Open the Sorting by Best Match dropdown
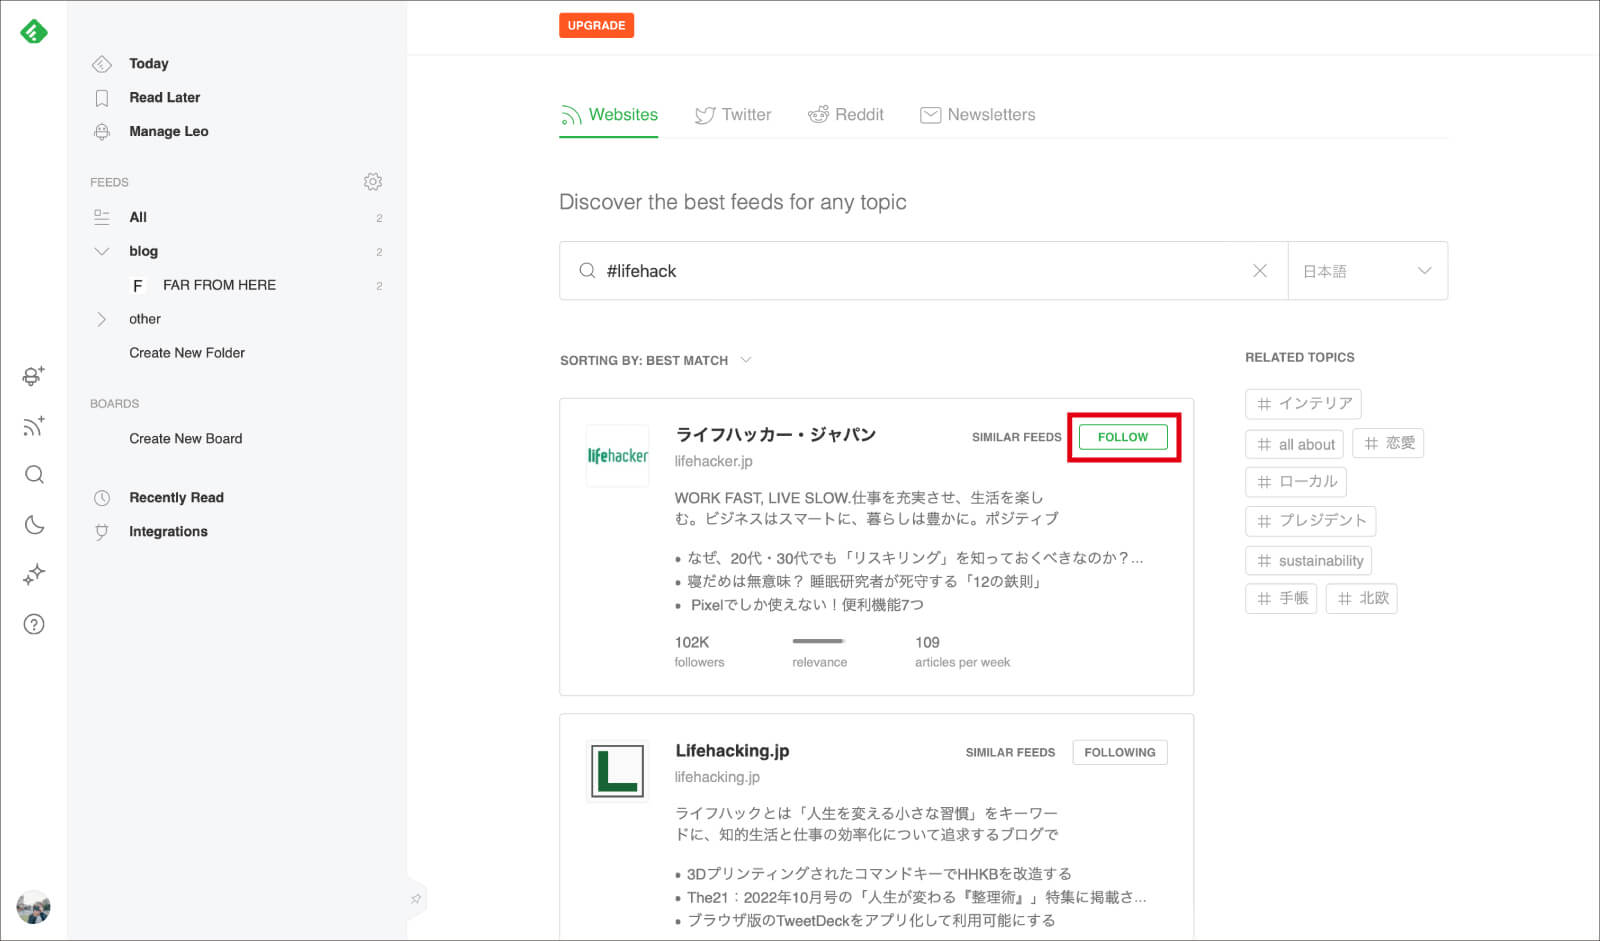 click(x=655, y=360)
